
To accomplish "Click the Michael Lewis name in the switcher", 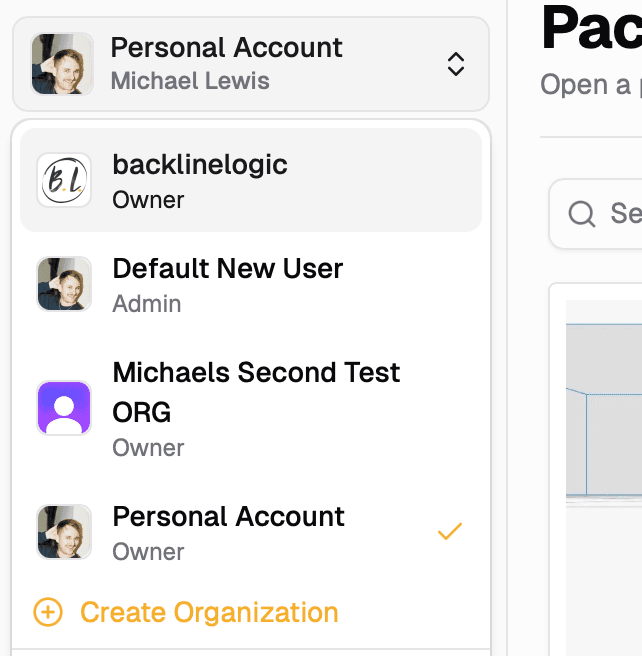I will tap(190, 81).
